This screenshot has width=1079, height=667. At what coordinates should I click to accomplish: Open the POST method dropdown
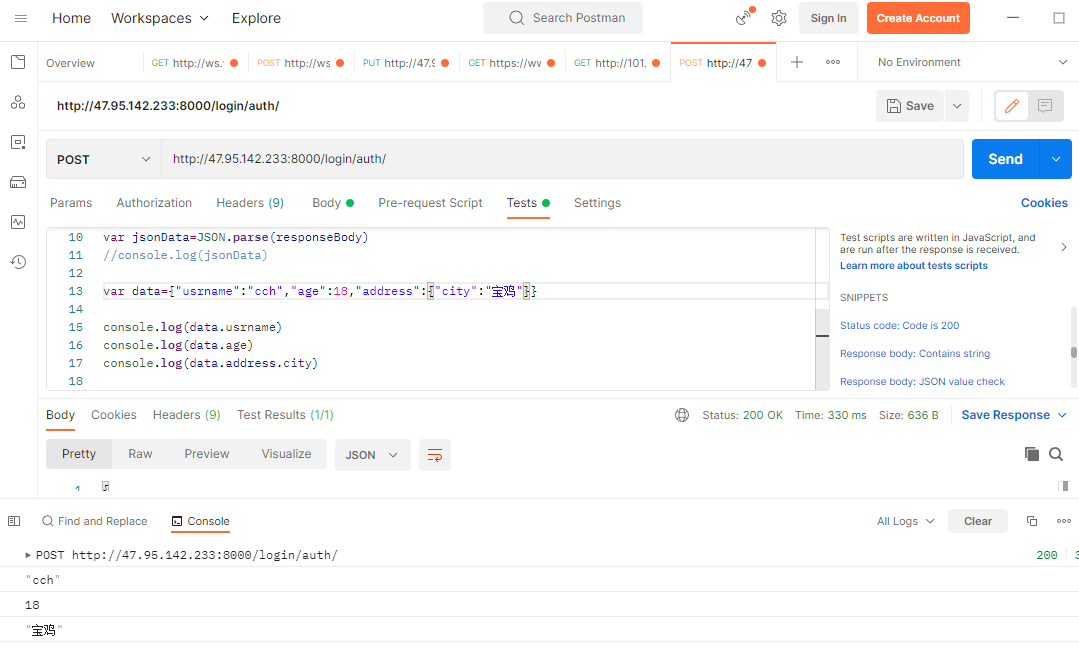103,159
